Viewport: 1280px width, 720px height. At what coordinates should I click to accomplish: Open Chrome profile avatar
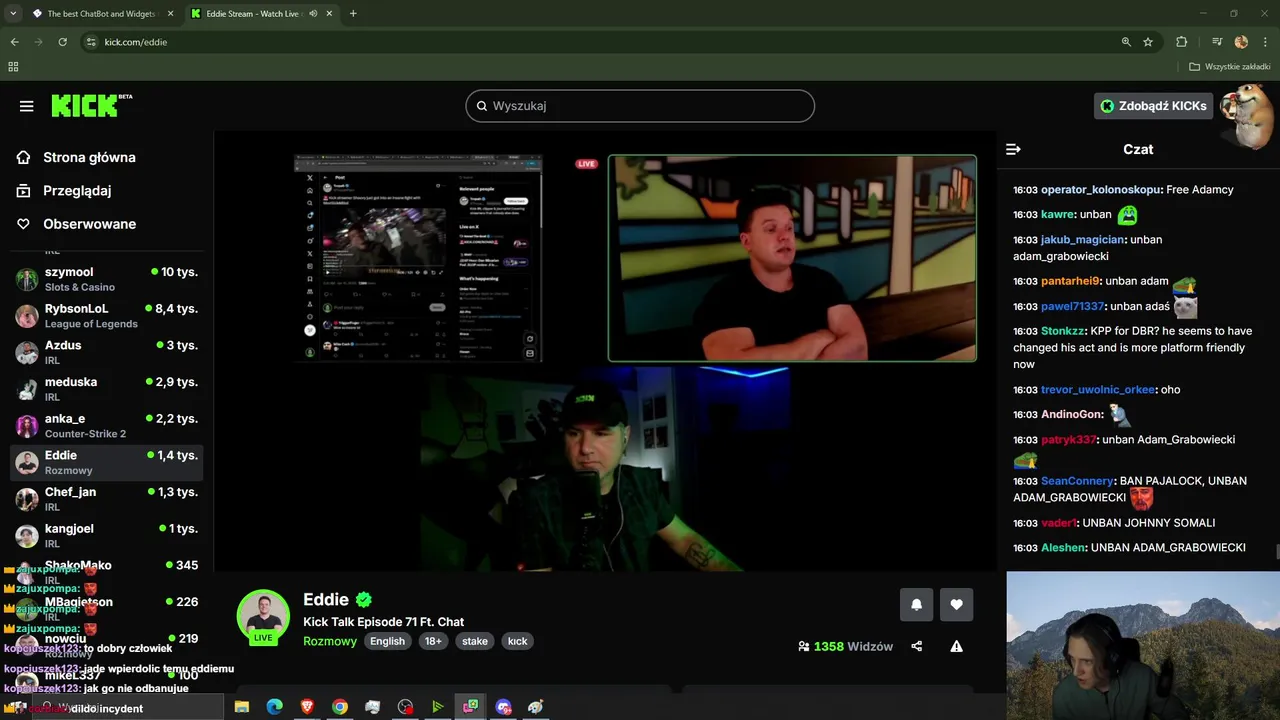1241,42
